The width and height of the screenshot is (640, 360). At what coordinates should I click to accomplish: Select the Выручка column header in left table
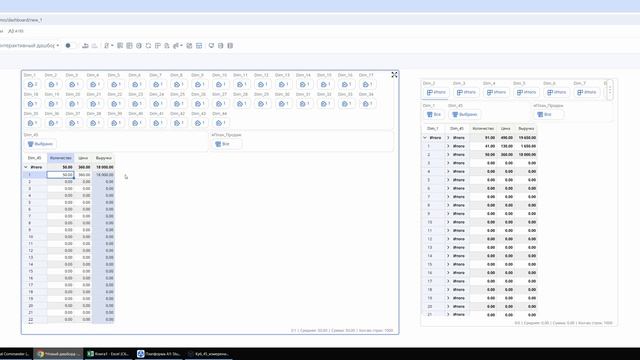(x=104, y=158)
